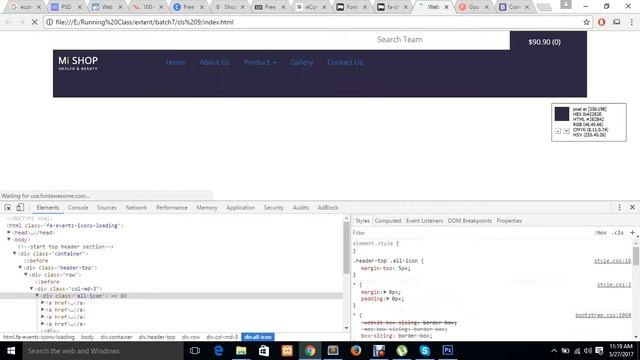Expand the head element node
640x360 pixels.
[9, 232]
